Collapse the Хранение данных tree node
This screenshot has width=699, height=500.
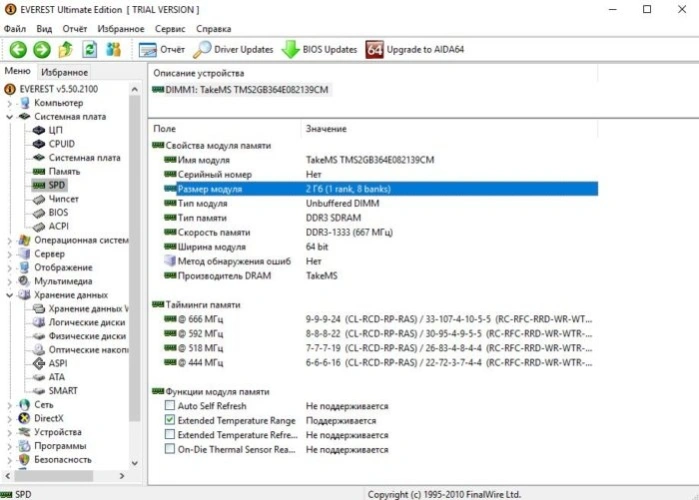tap(9, 295)
